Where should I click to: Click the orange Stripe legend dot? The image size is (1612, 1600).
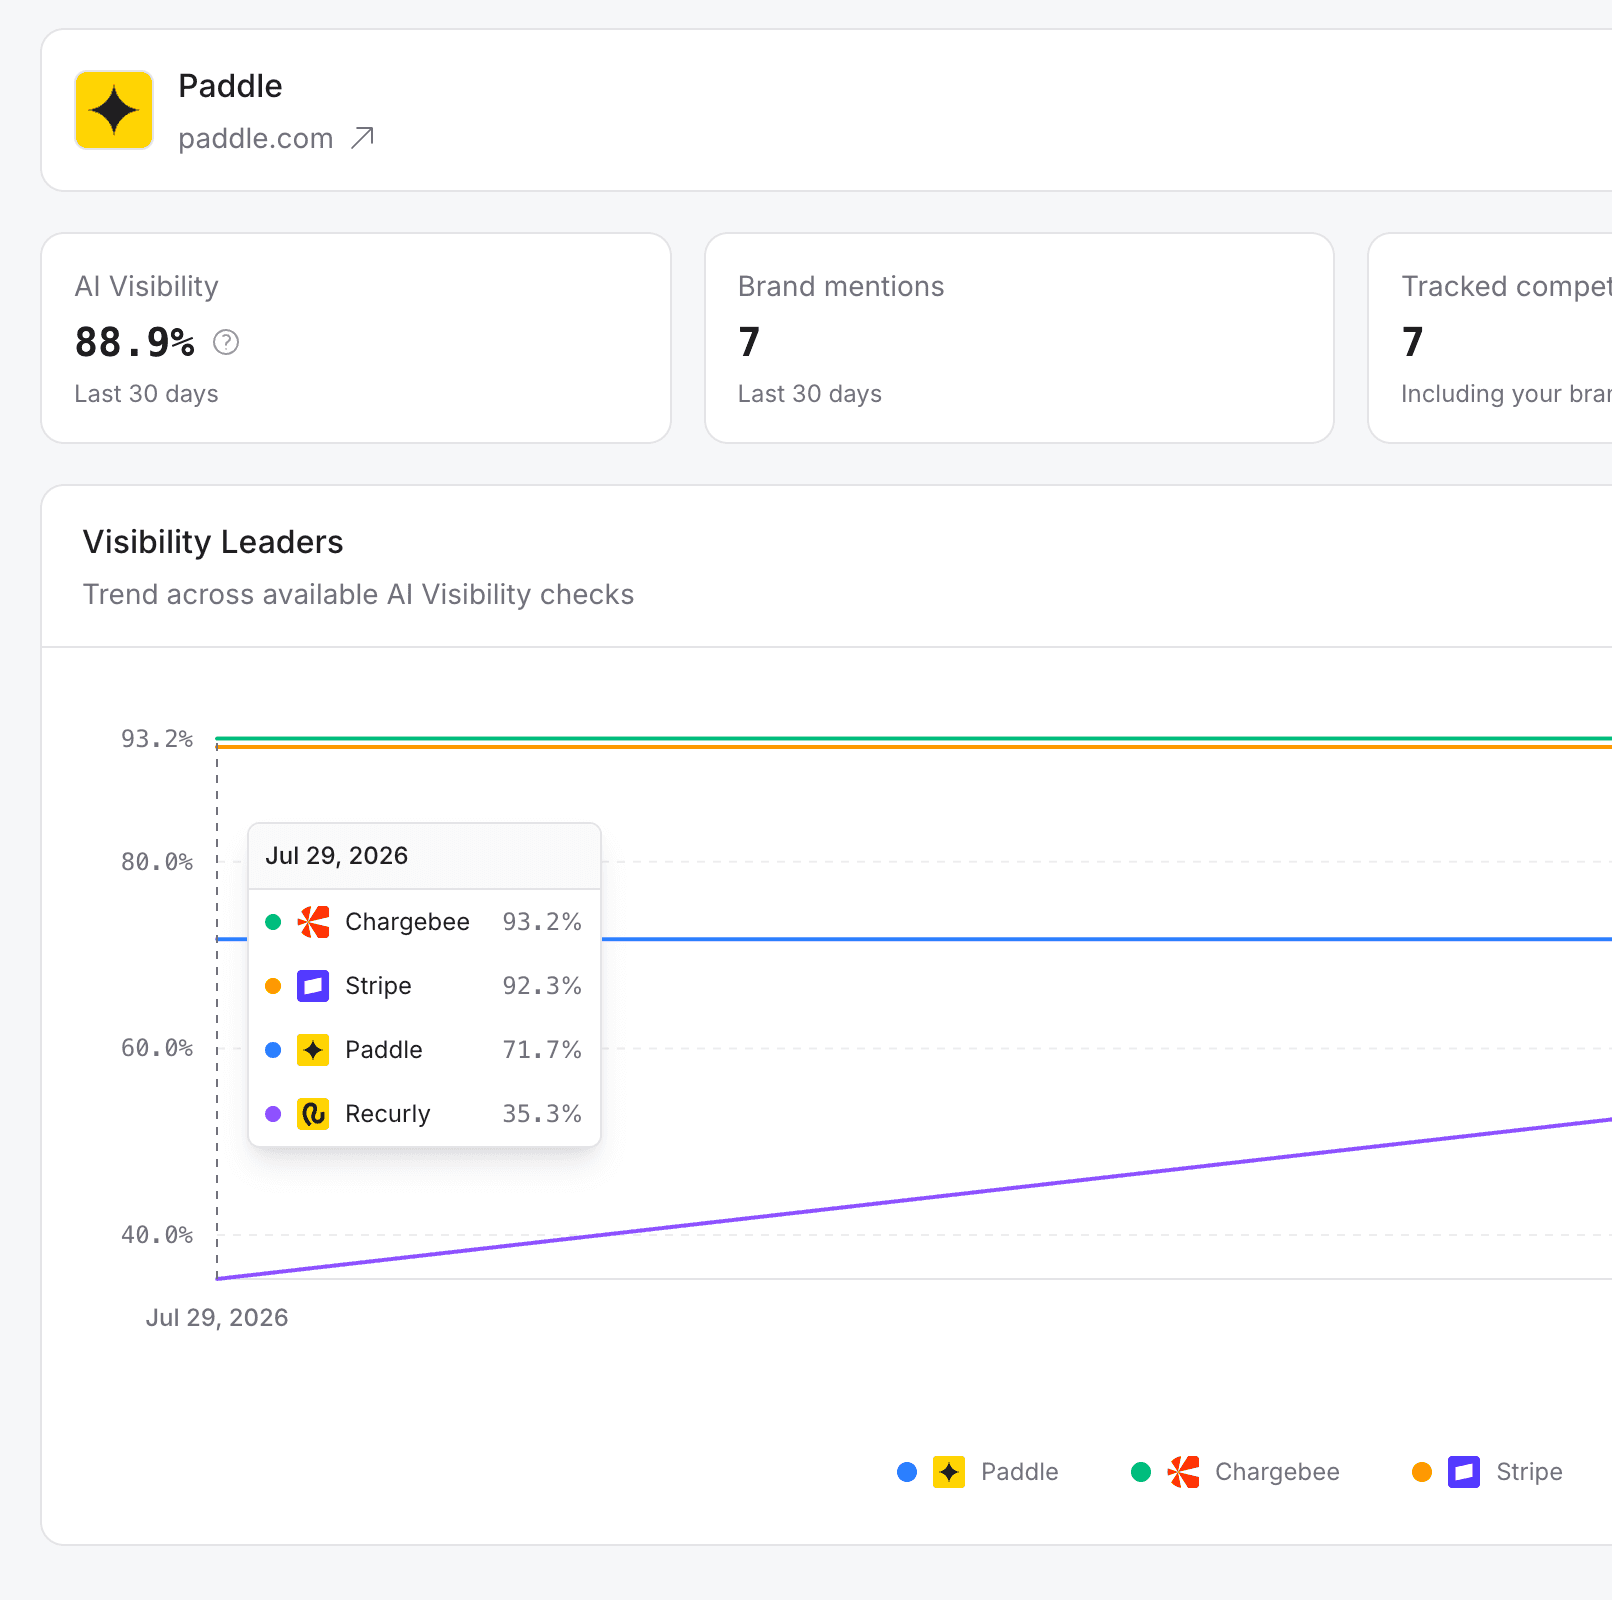pyautogui.click(x=1422, y=1472)
